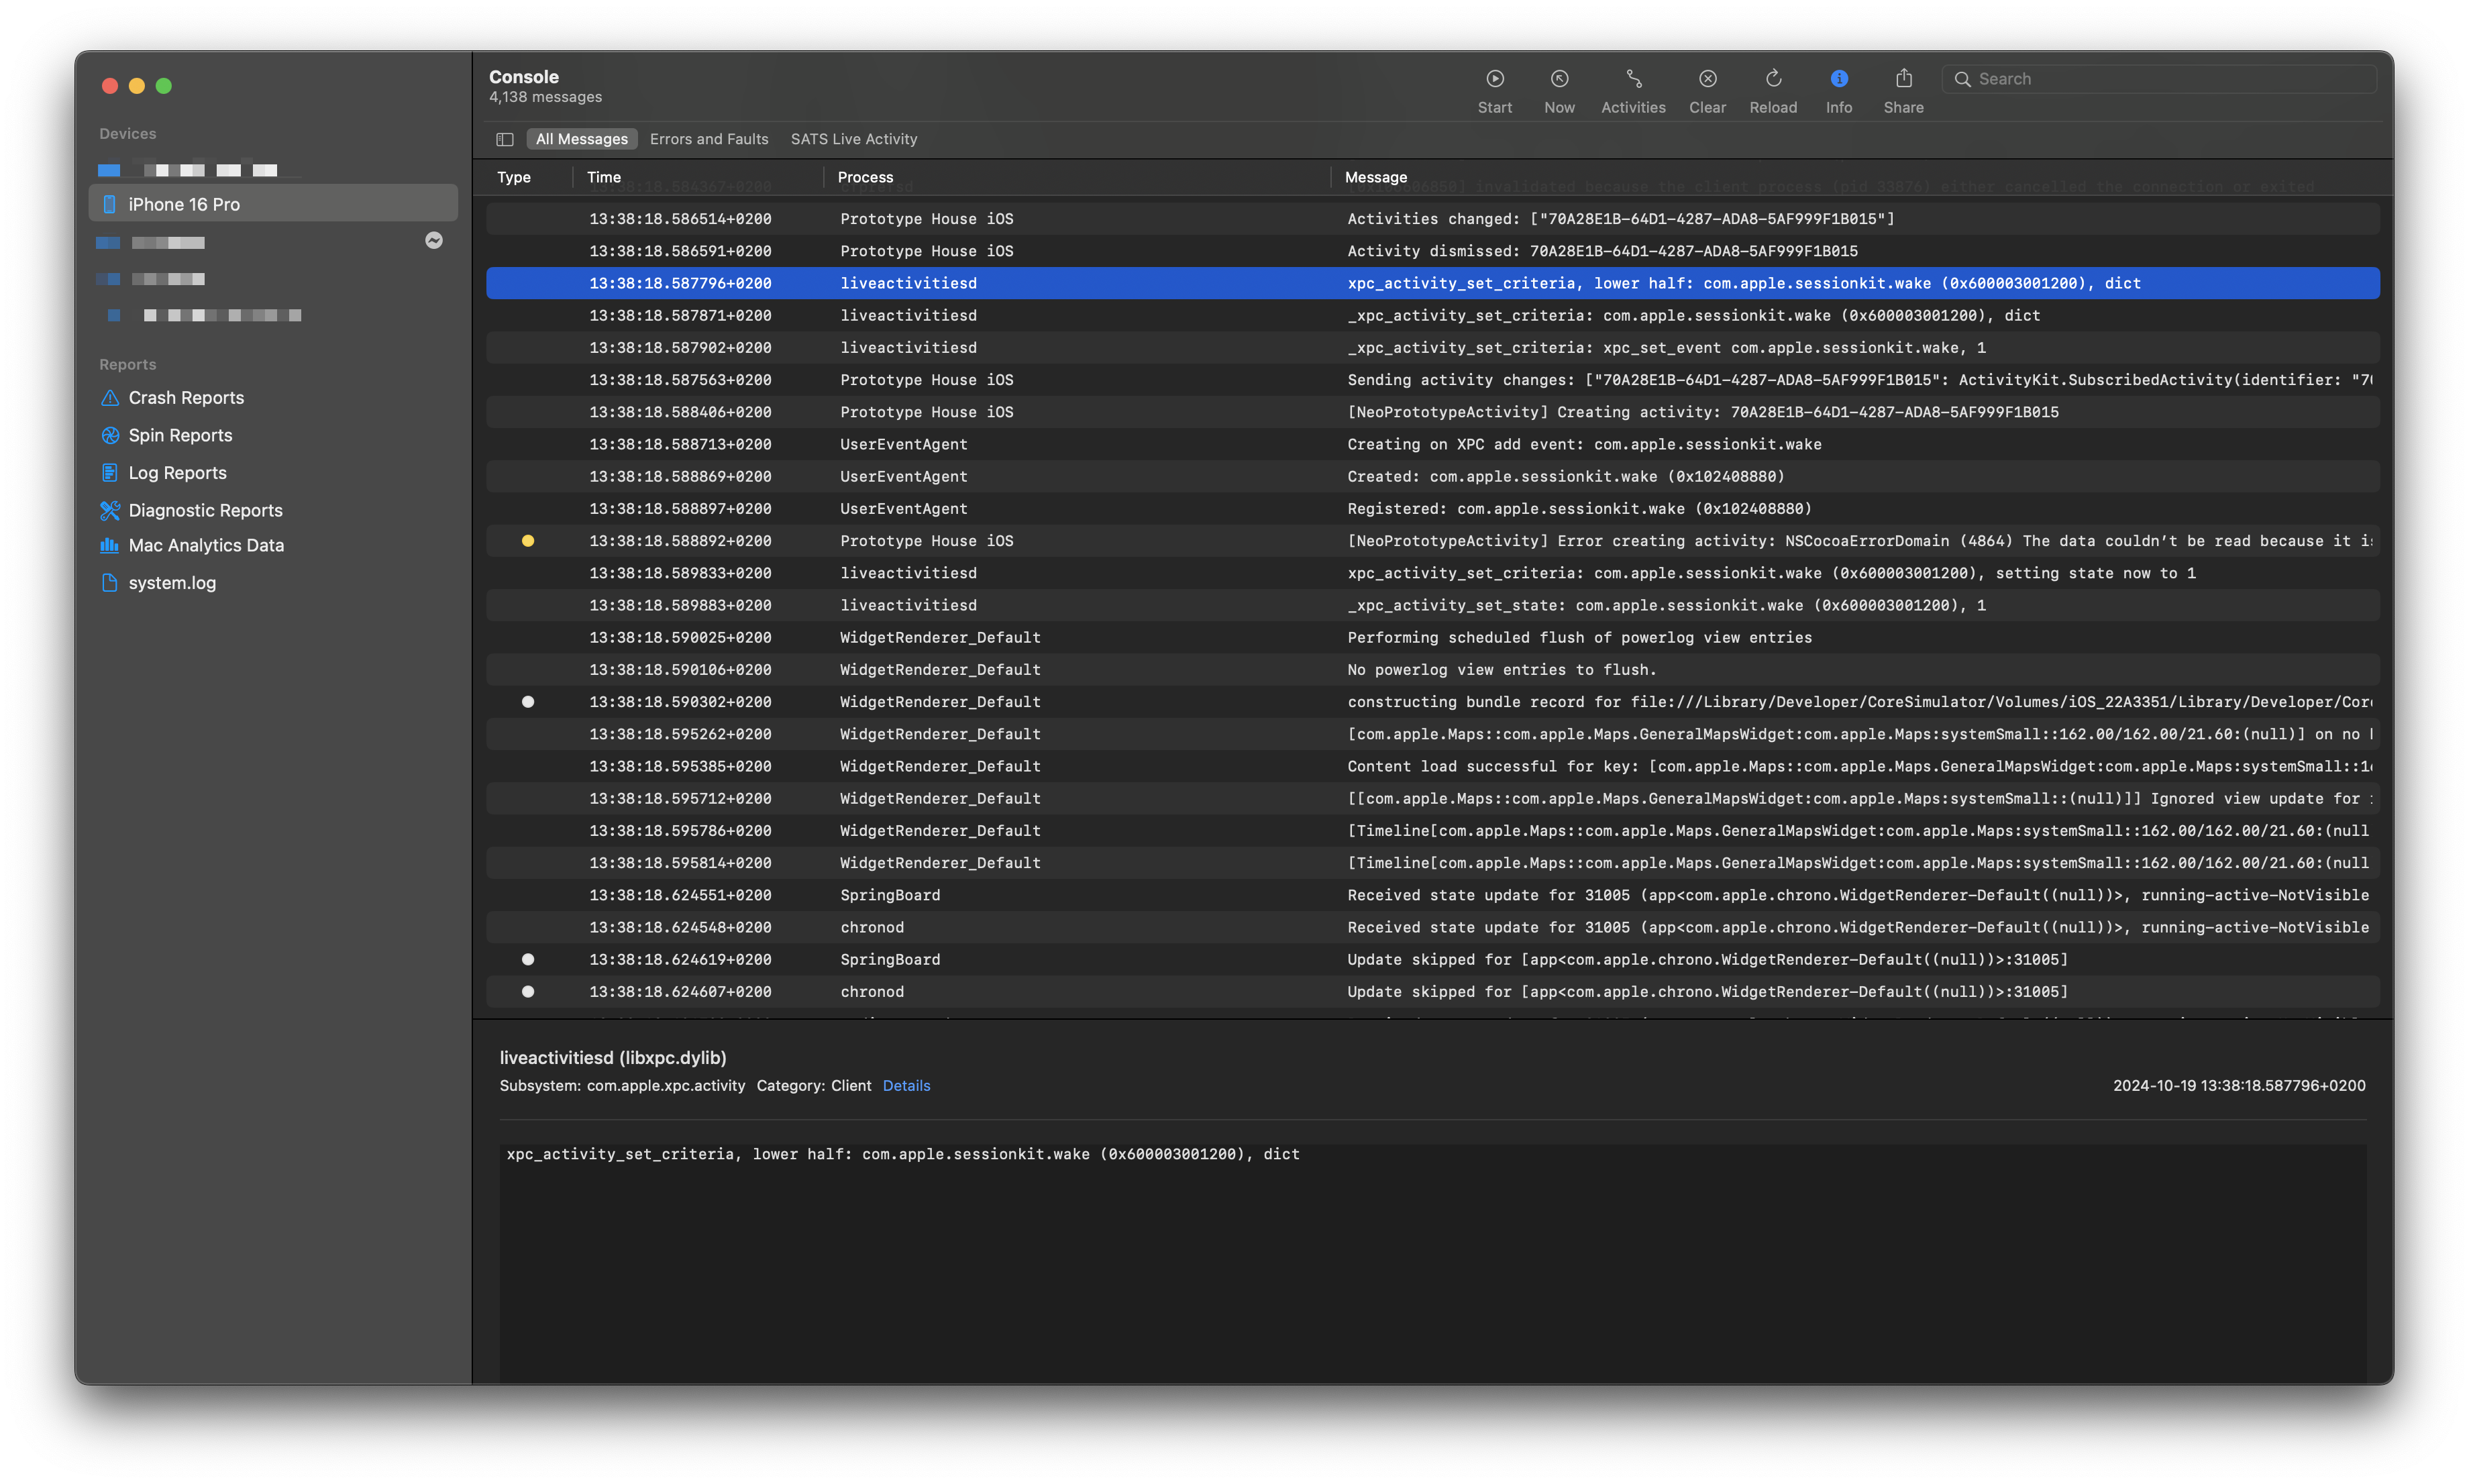
Task: Select chronod Received state update row
Action: (1432, 927)
